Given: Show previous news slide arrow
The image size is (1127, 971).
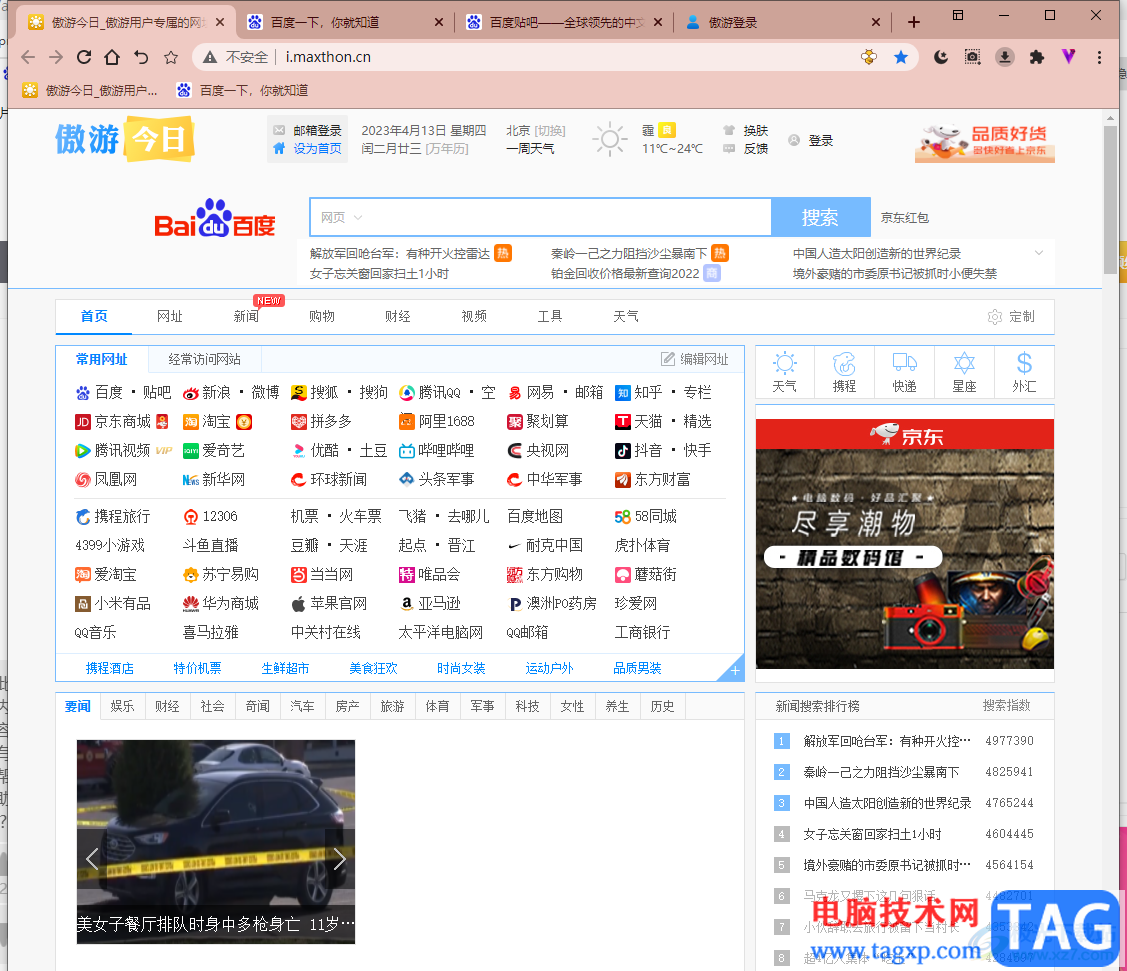Looking at the screenshot, I should (x=92, y=858).
